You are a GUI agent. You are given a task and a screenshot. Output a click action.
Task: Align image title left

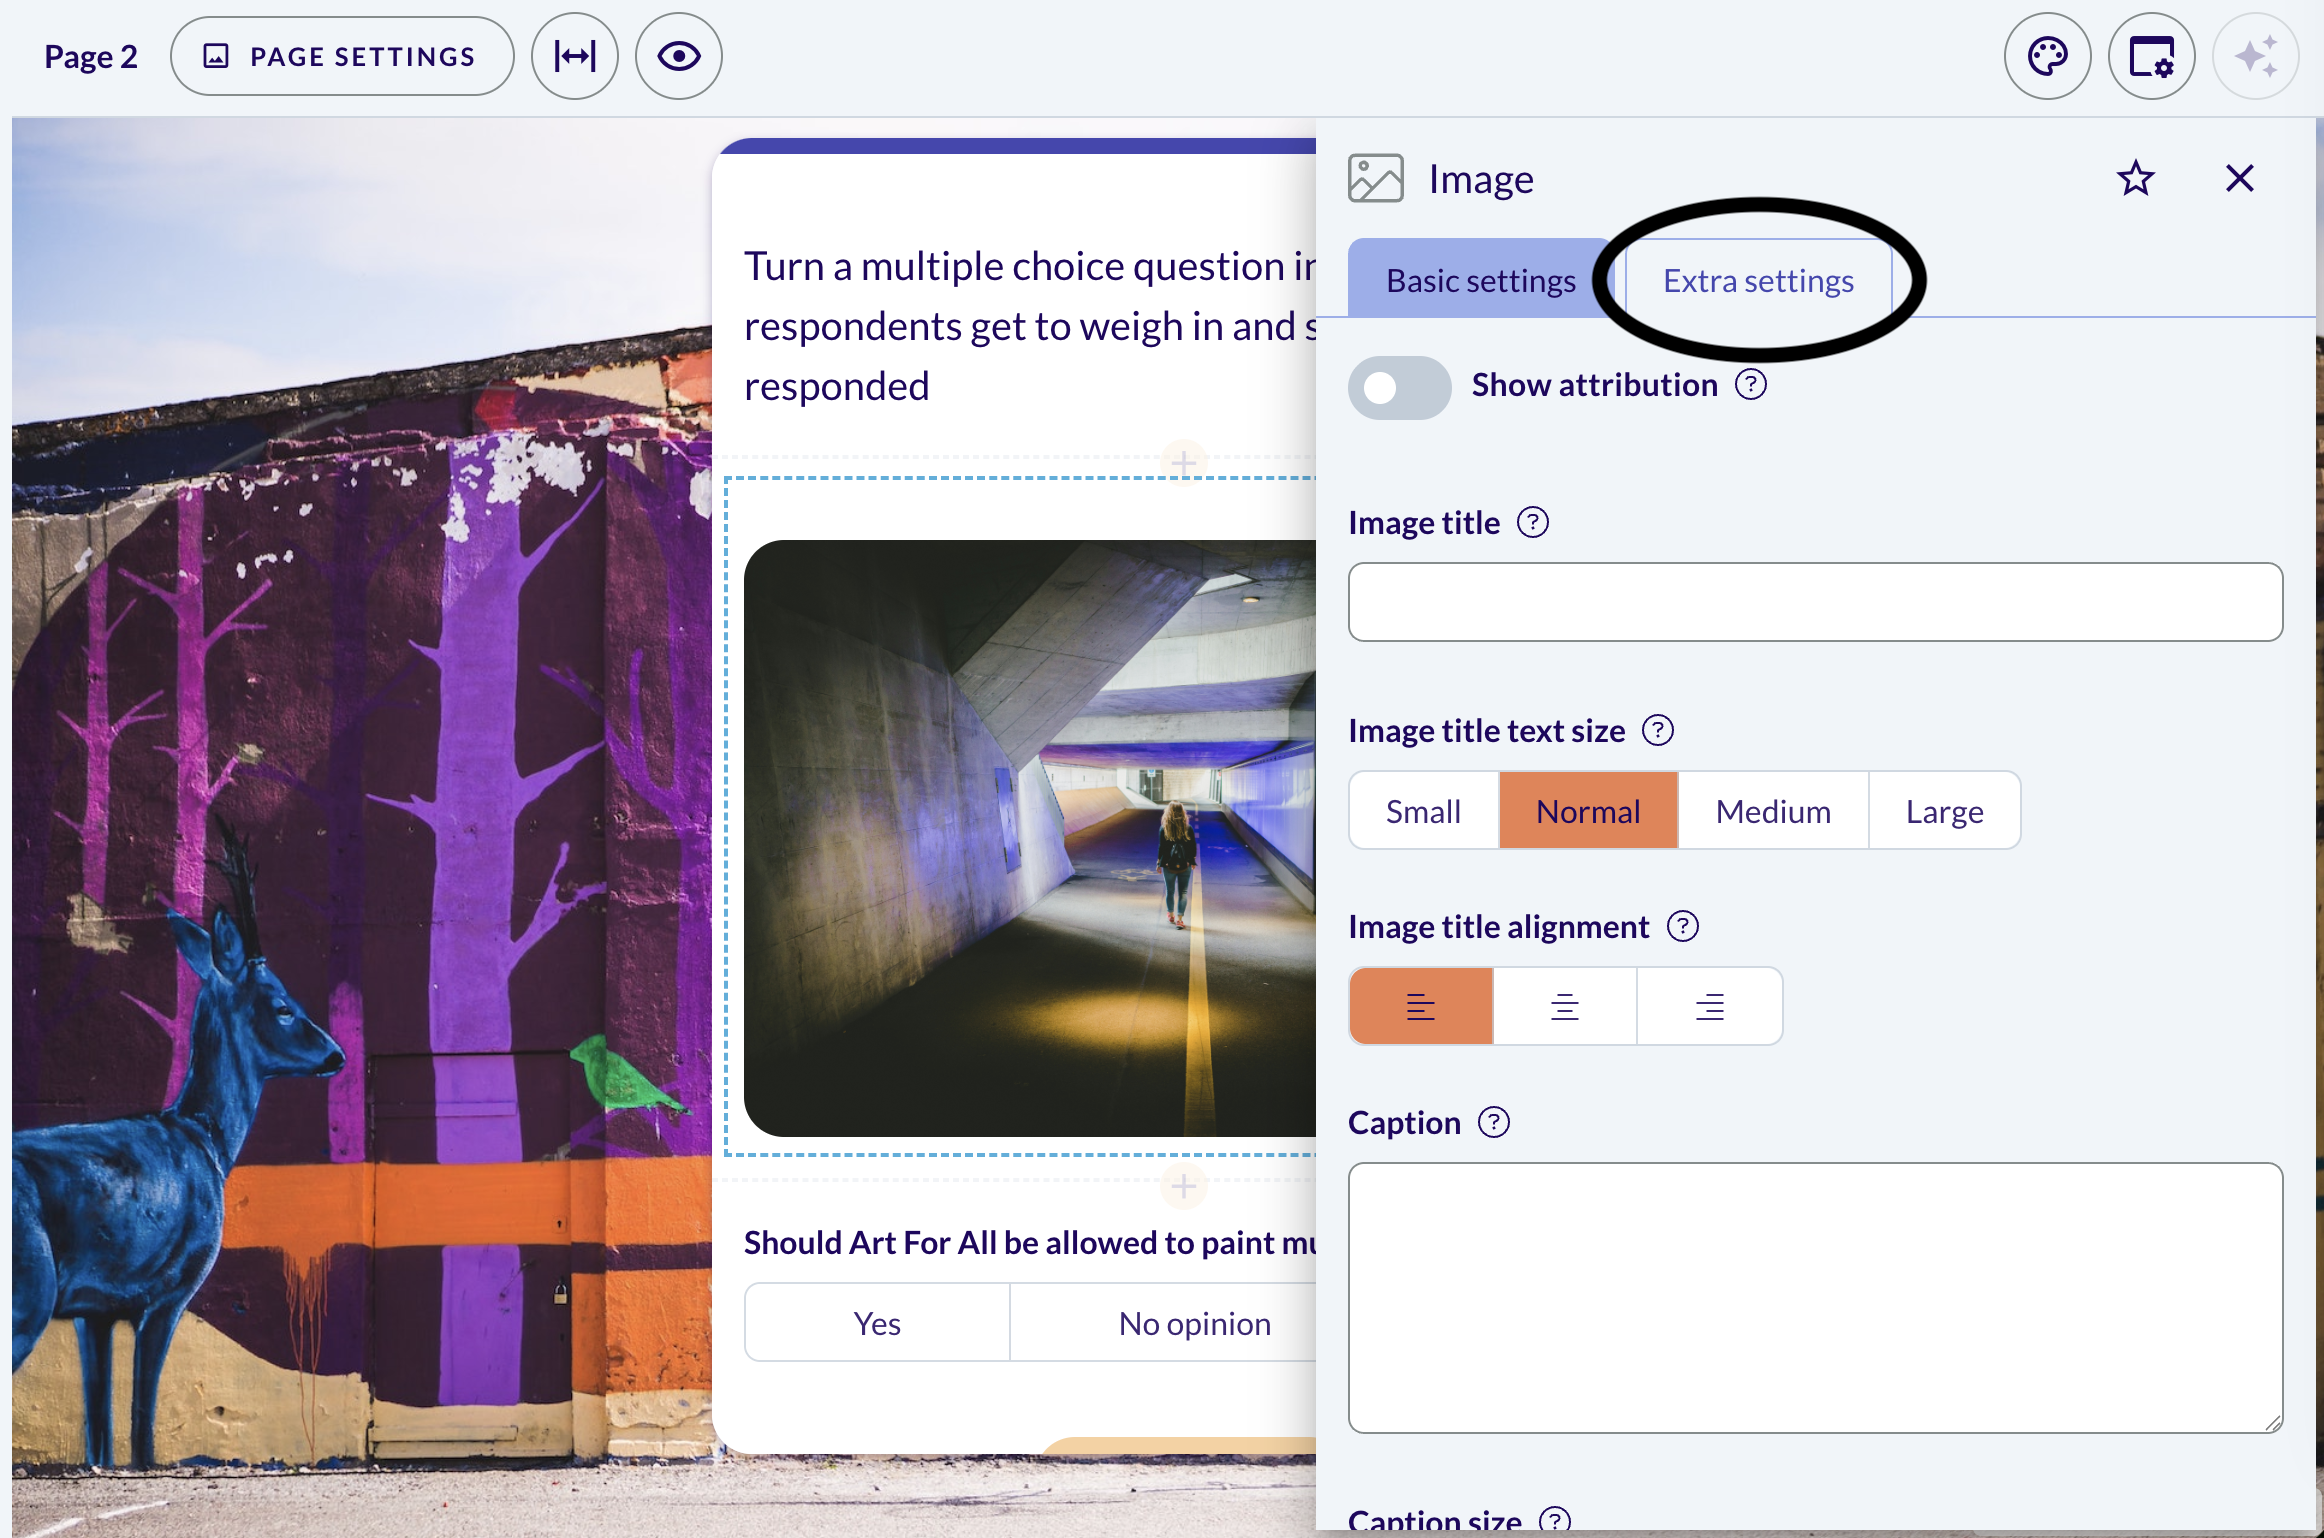pyautogui.click(x=1421, y=1006)
